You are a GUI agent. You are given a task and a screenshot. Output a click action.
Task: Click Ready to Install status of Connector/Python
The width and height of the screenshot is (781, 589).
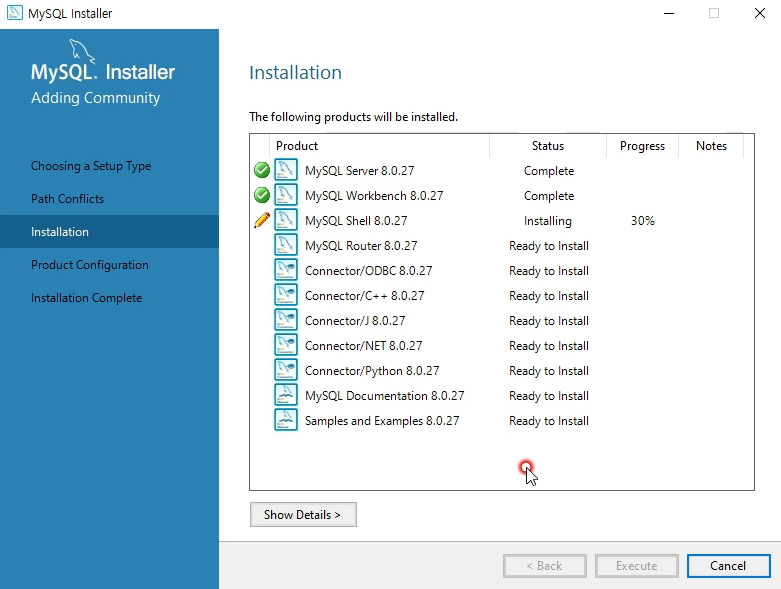549,370
